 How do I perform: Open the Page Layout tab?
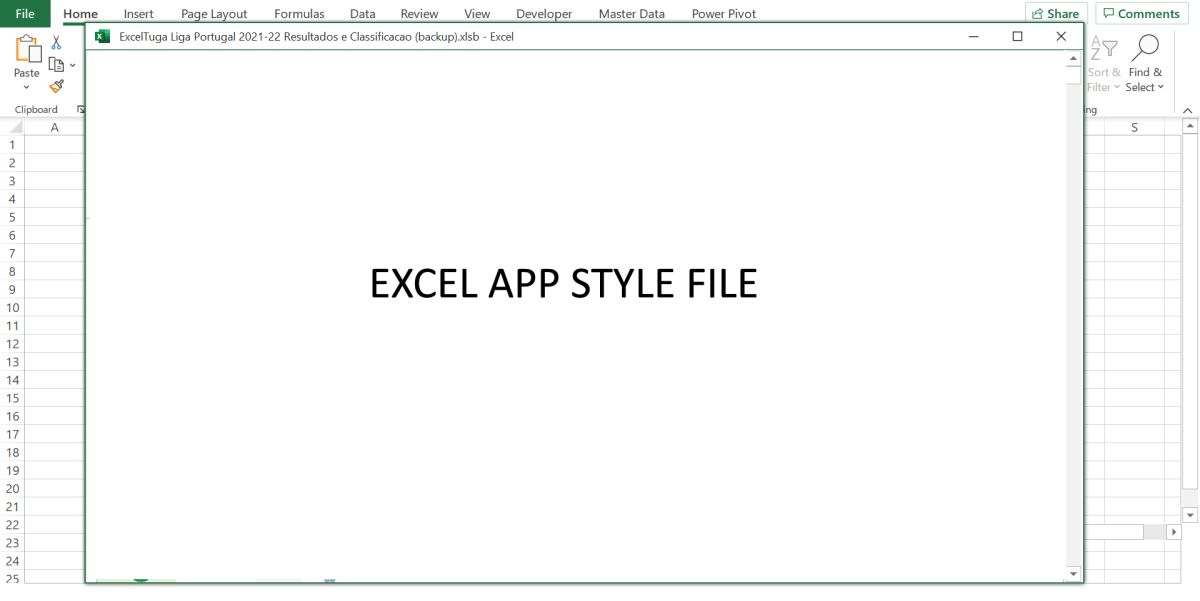214,14
